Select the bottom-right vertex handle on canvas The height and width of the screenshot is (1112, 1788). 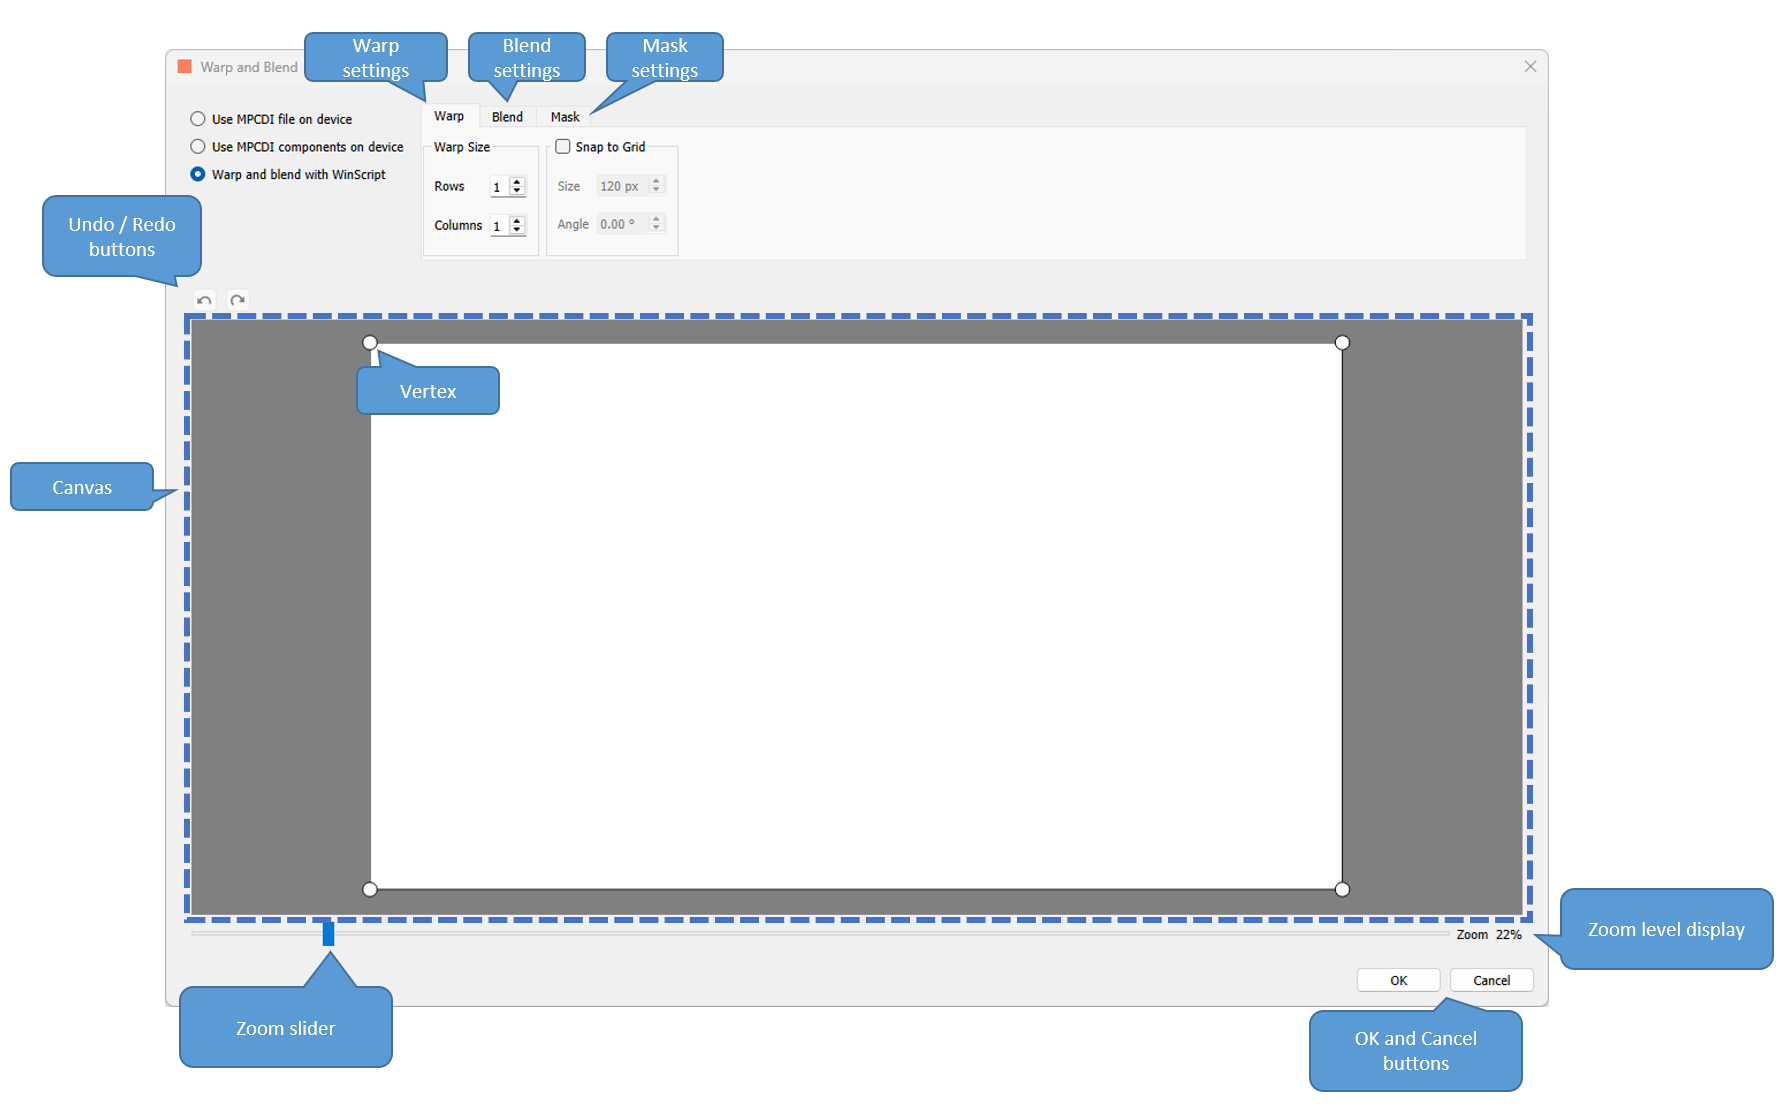pos(1342,889)
